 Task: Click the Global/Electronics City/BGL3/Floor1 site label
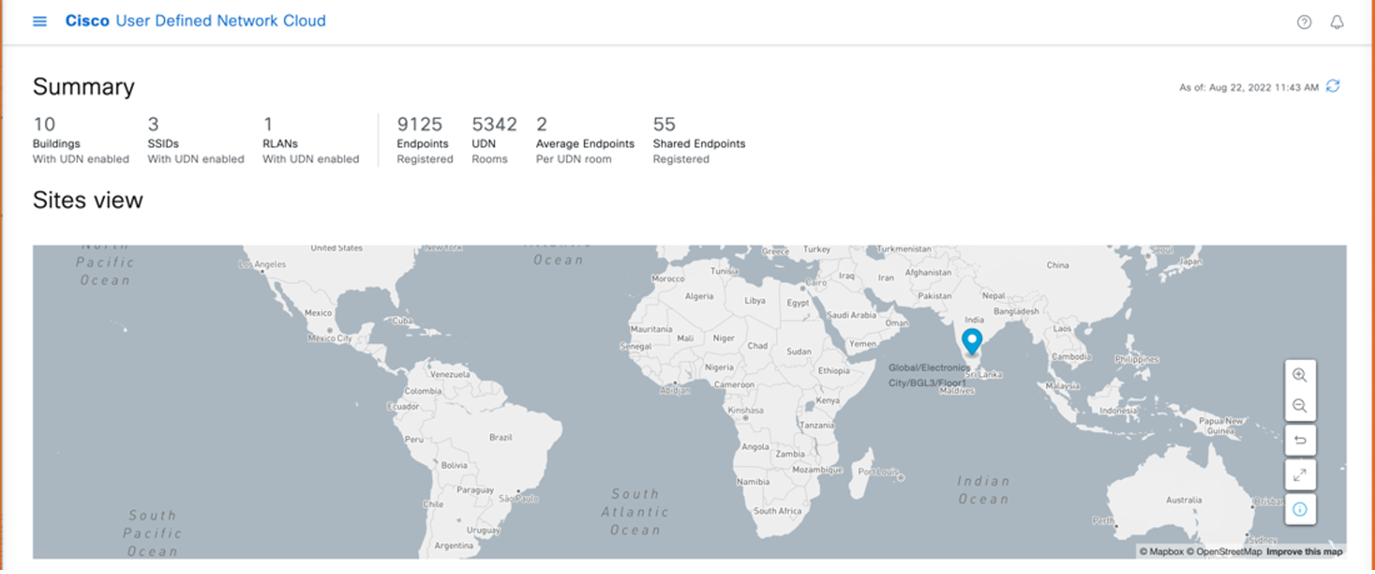(x=929, y=375)
